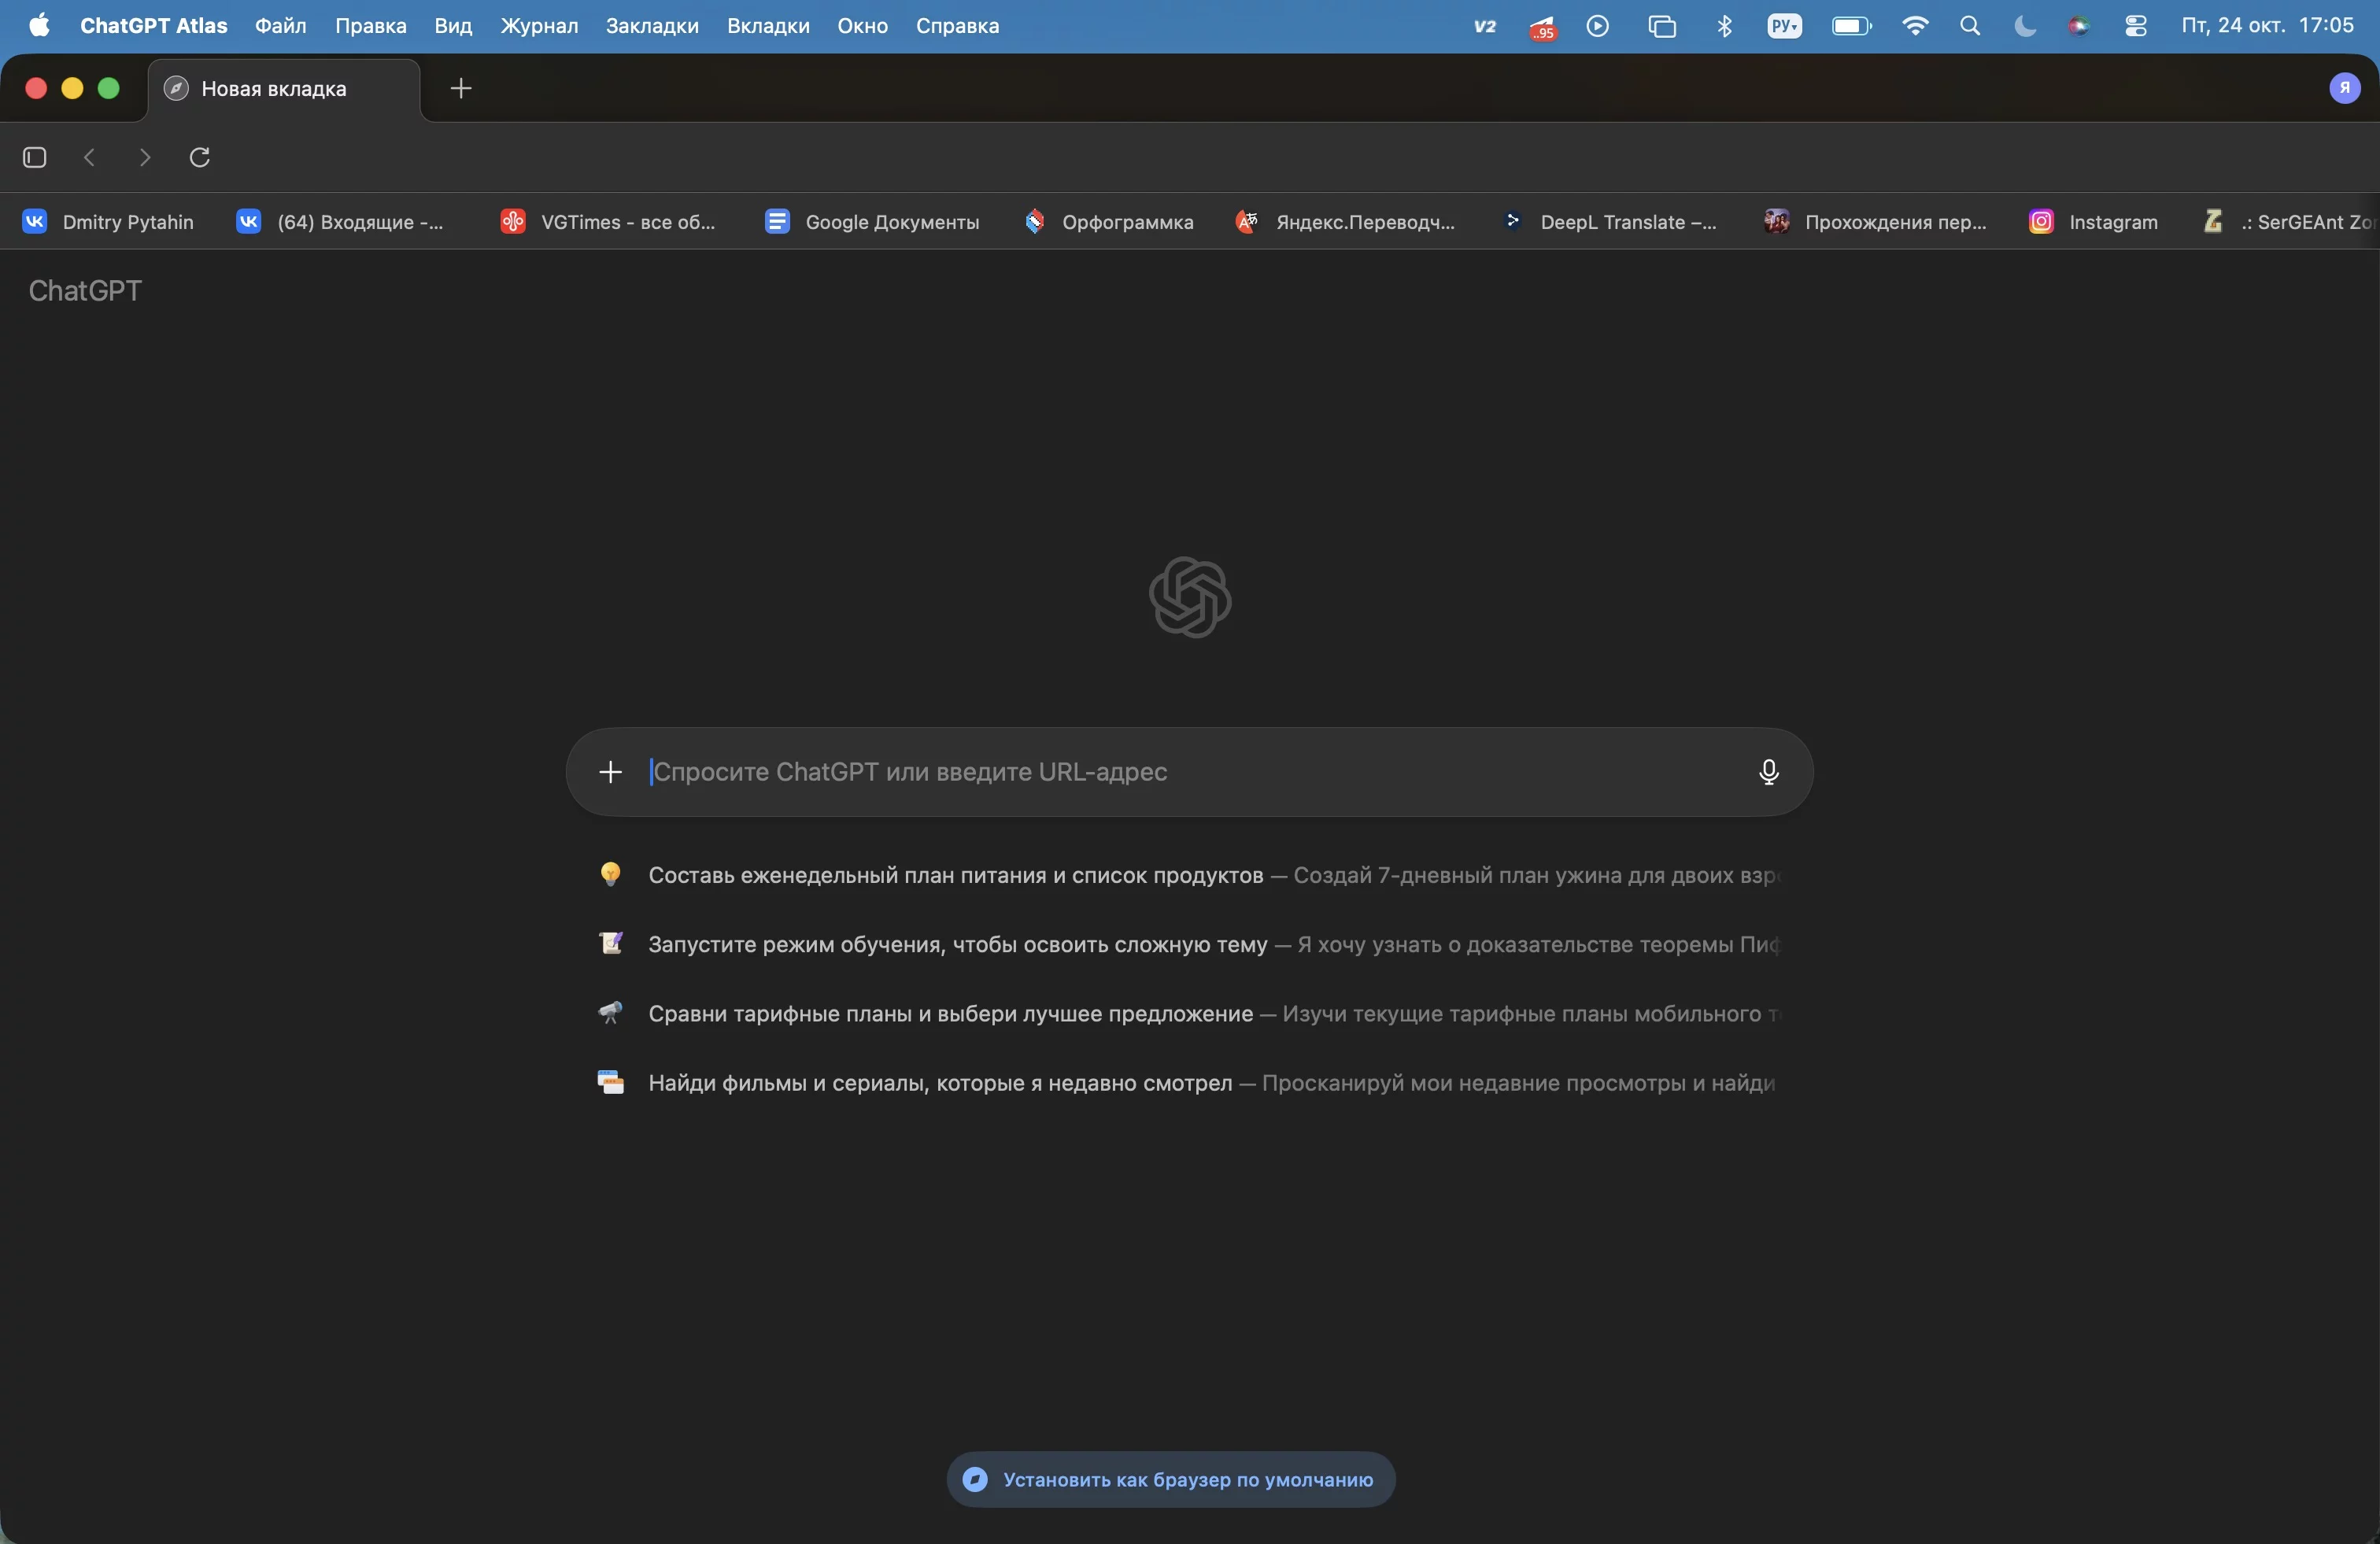Toggle the sidebar panel icon
The width and height of the screenshot is (2380, 1544).
tap(35, 157)
